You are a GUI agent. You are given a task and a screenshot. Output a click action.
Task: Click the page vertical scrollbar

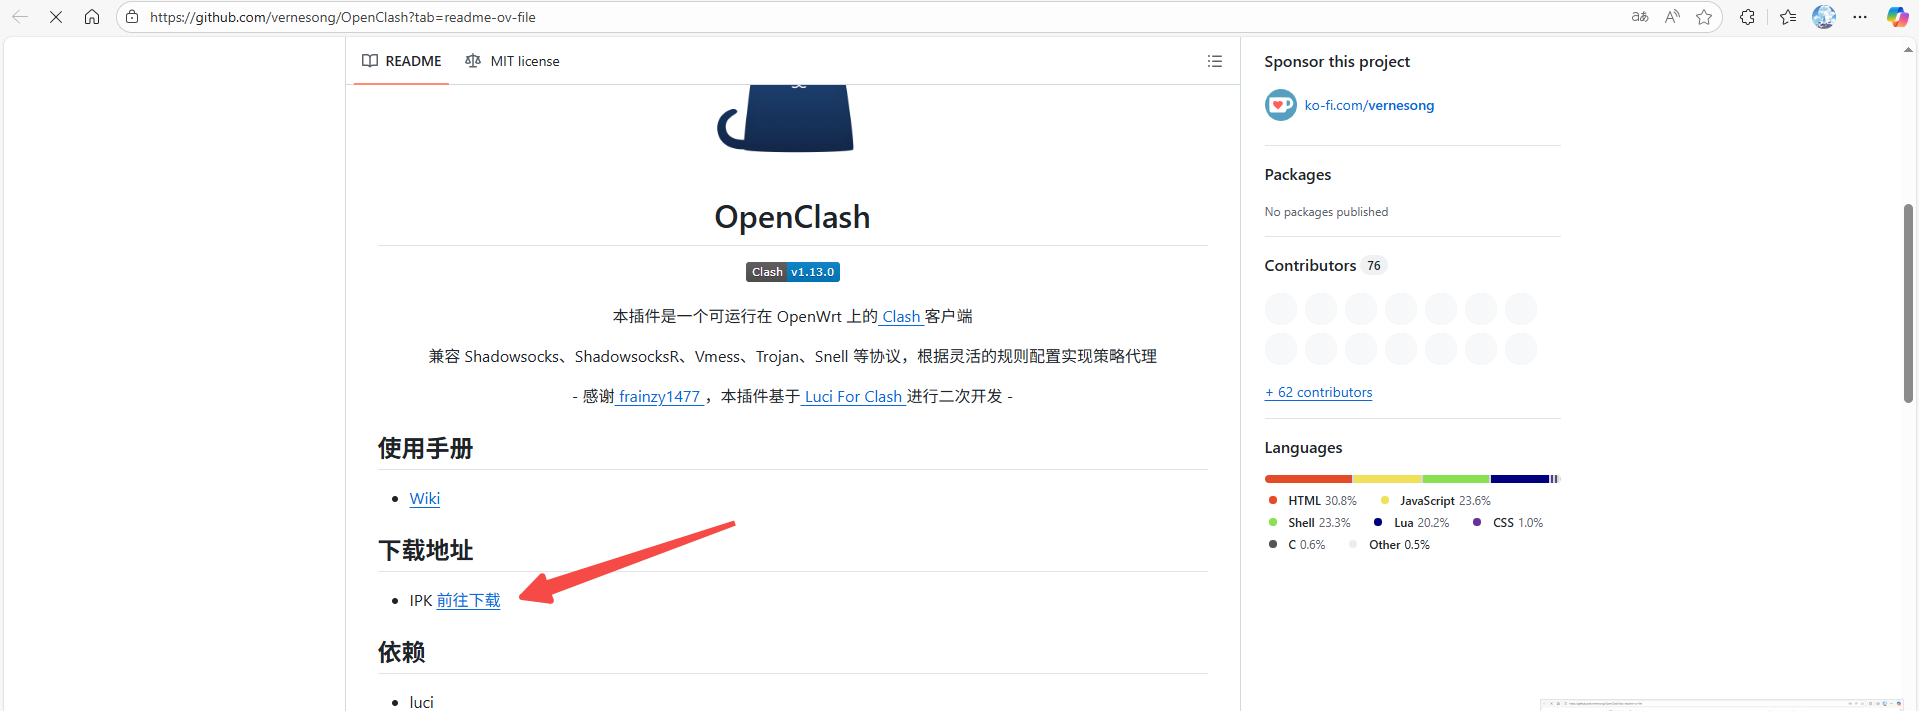(1908, 304)
